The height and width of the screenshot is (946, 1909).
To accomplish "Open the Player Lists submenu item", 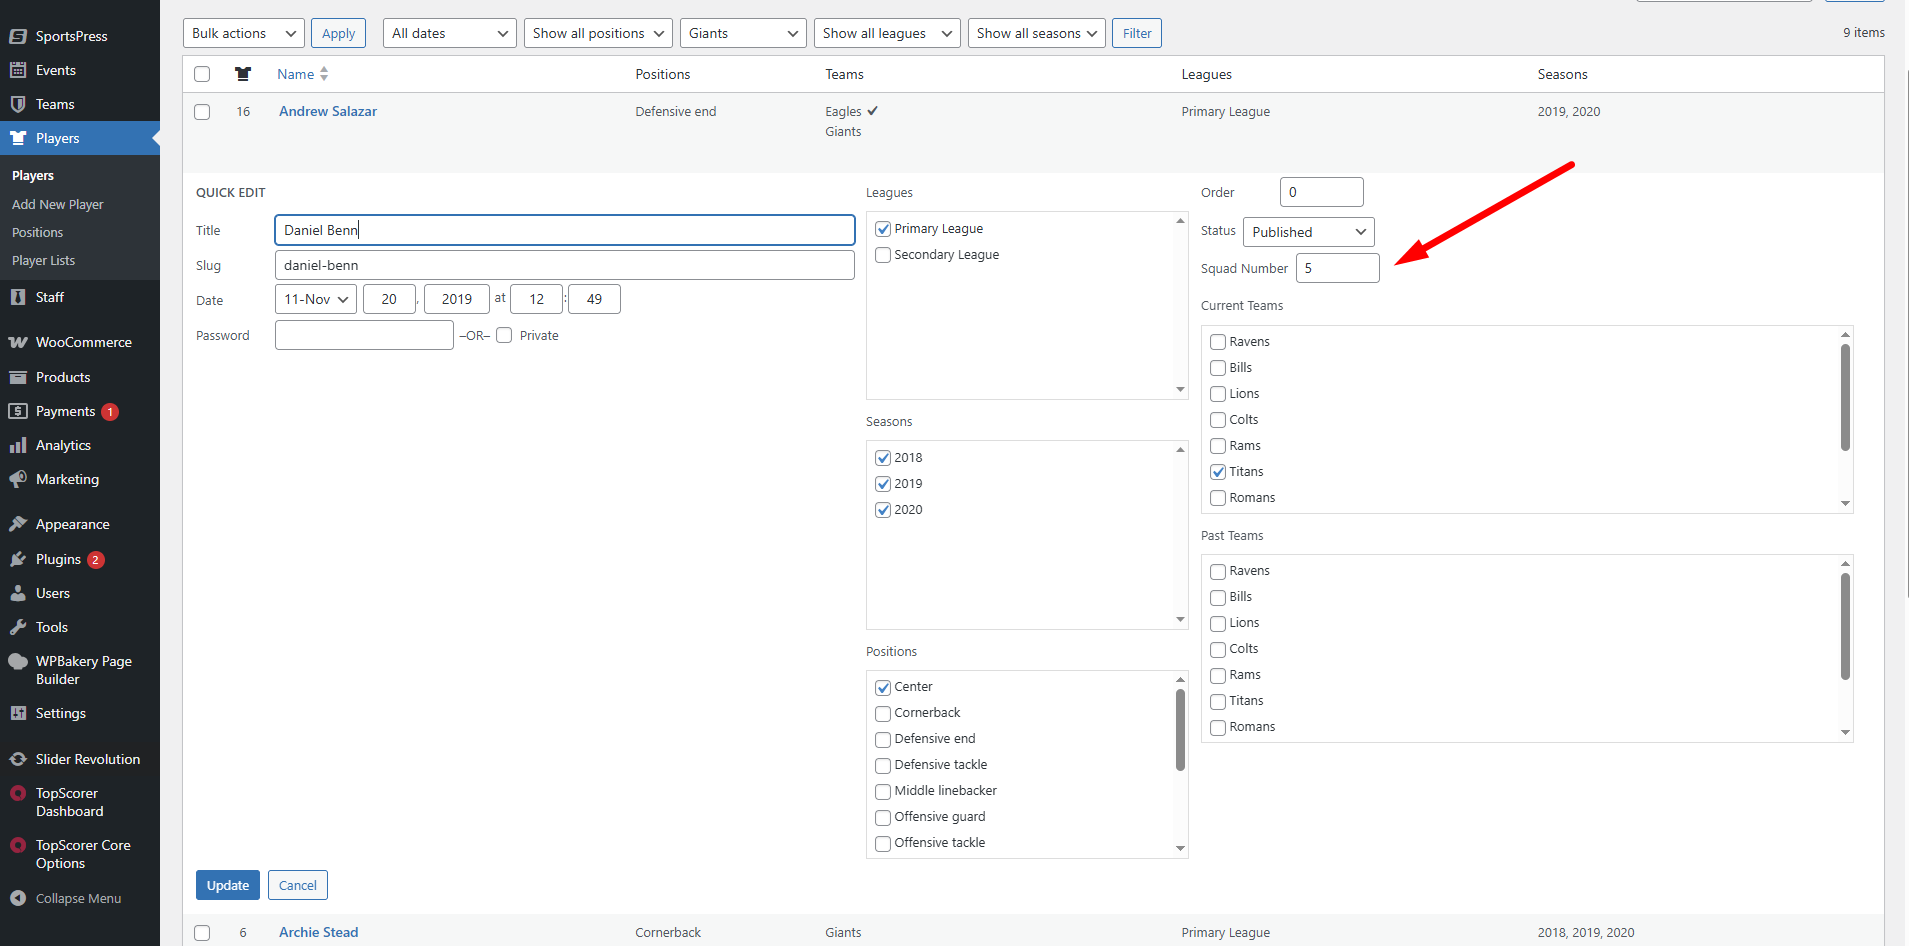I will 43,260.
